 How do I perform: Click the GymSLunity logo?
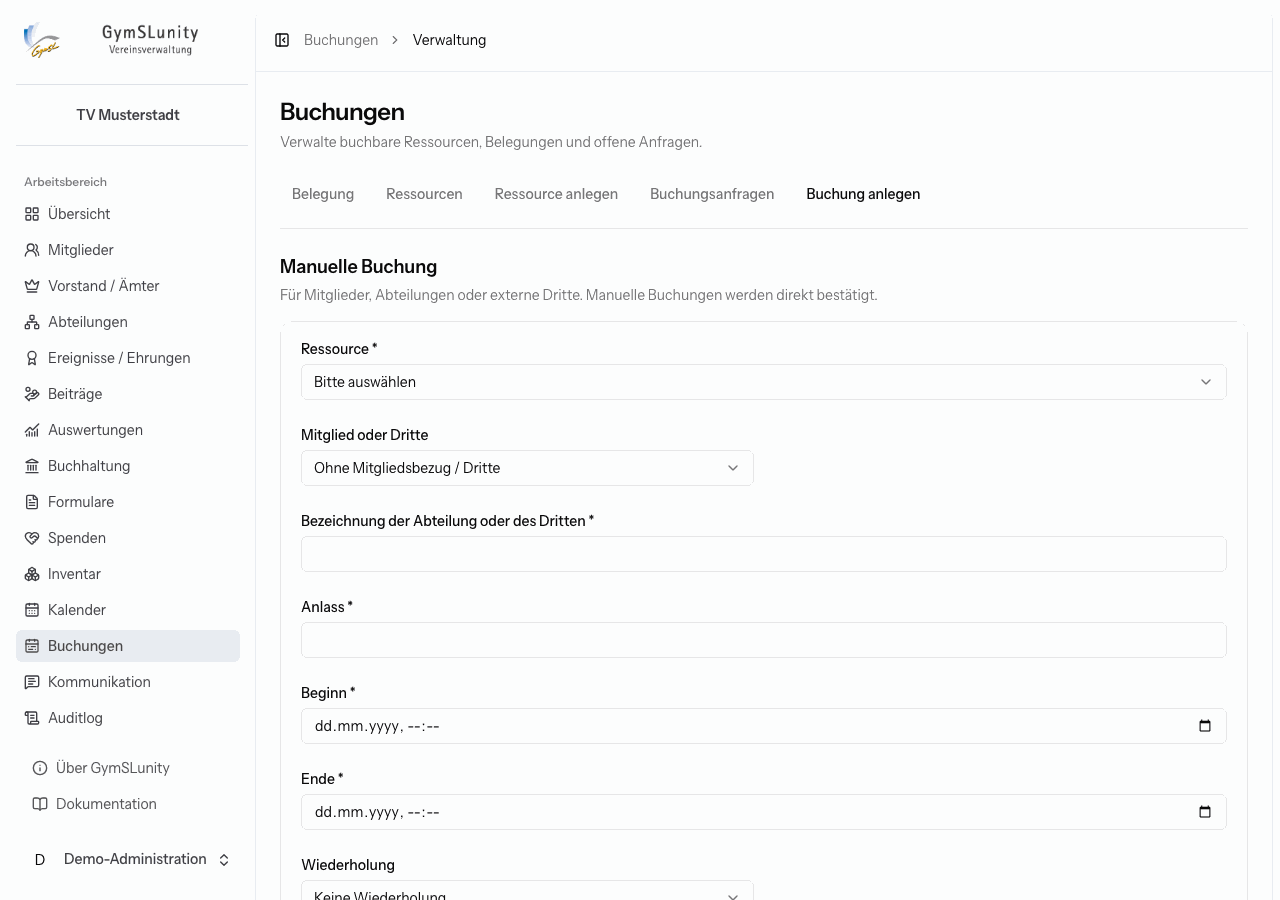[x=110, y=41]
